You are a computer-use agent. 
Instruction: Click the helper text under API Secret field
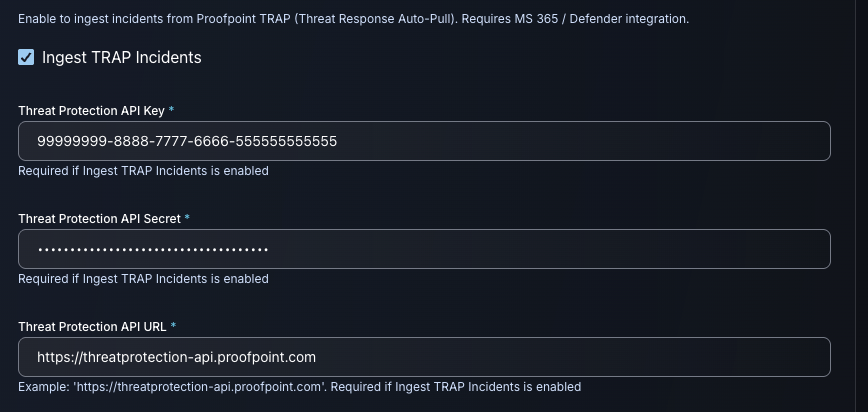click(143, 279)
